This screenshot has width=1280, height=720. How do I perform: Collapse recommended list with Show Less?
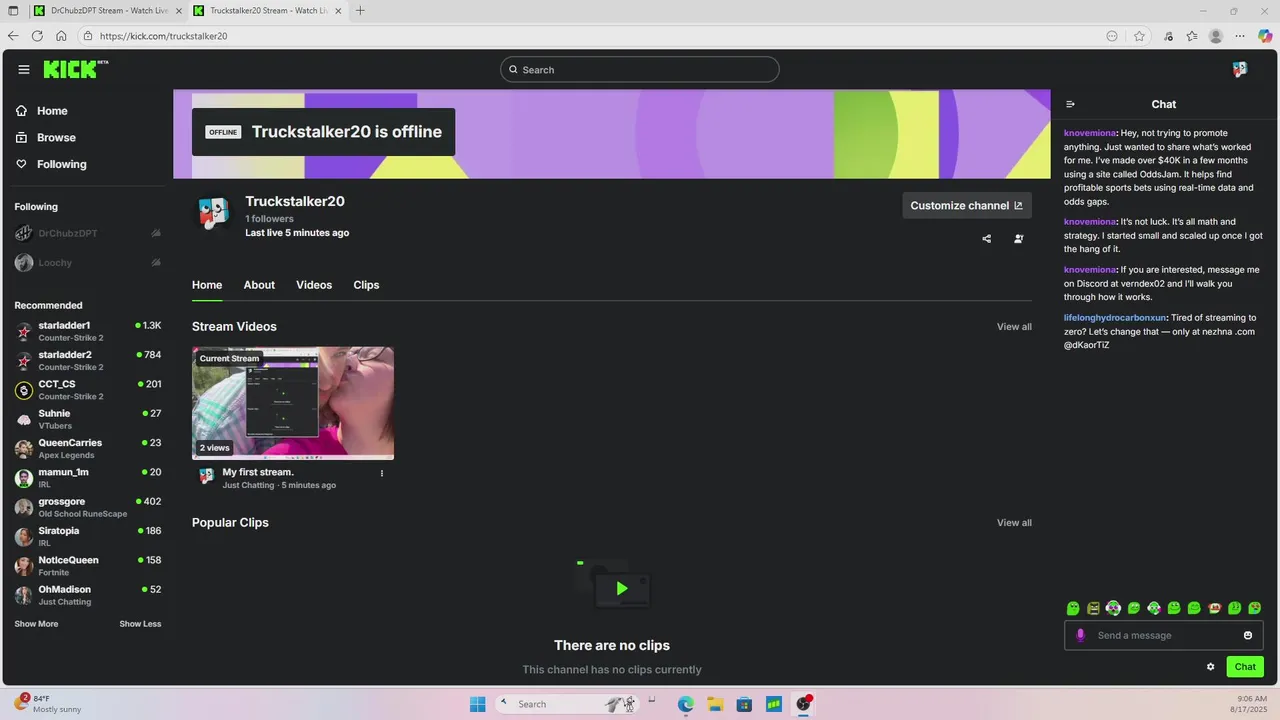(x=140, y=624)
